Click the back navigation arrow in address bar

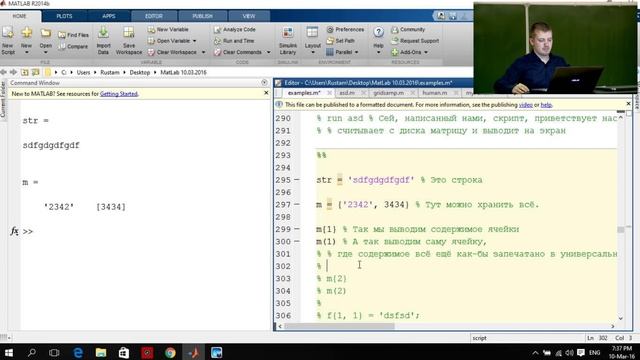4,72
